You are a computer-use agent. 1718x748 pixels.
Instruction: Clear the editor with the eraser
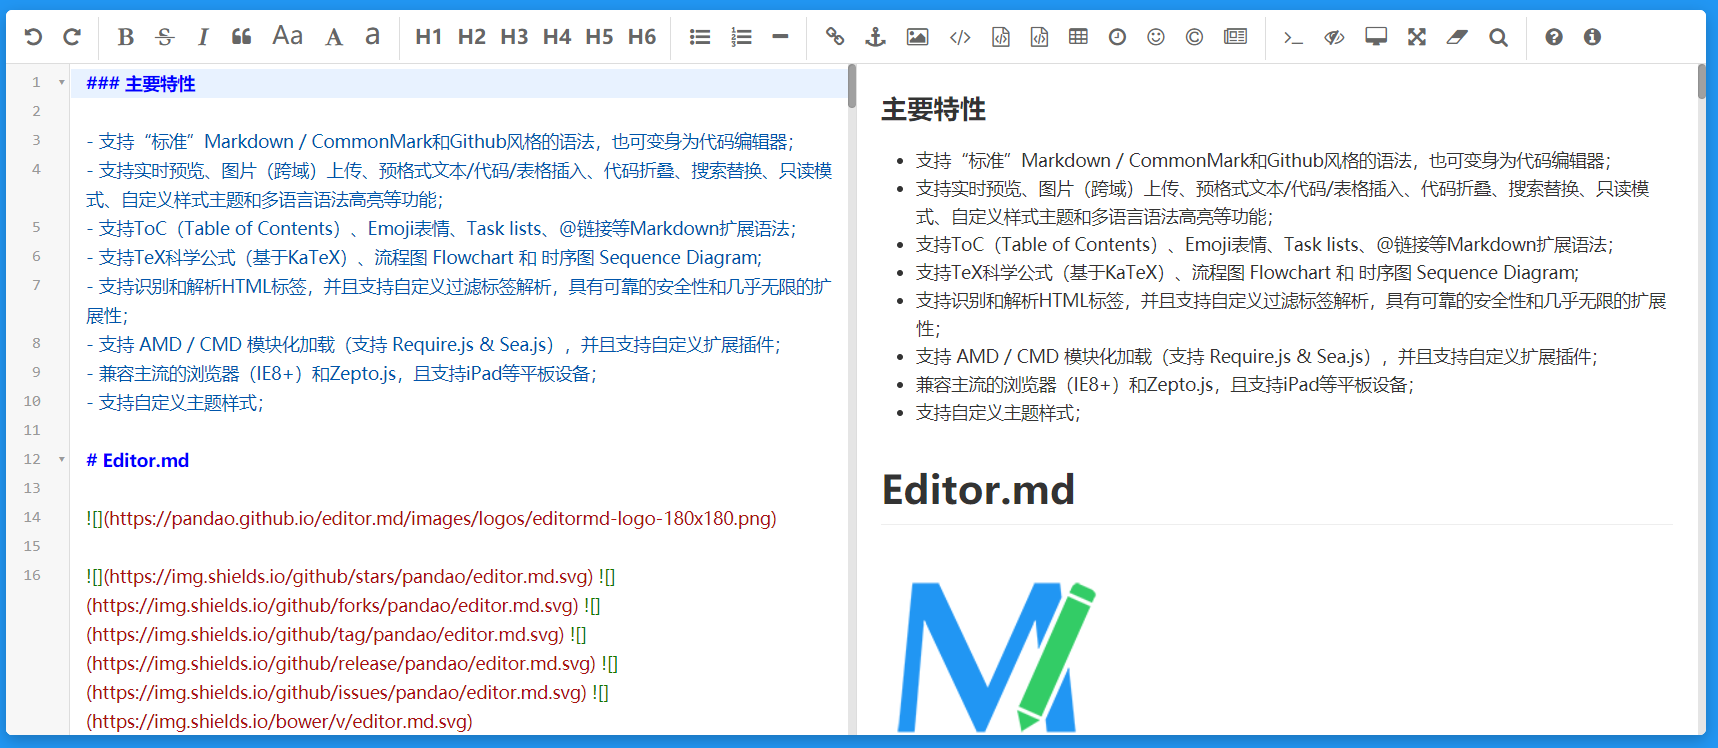point(1457,37)
